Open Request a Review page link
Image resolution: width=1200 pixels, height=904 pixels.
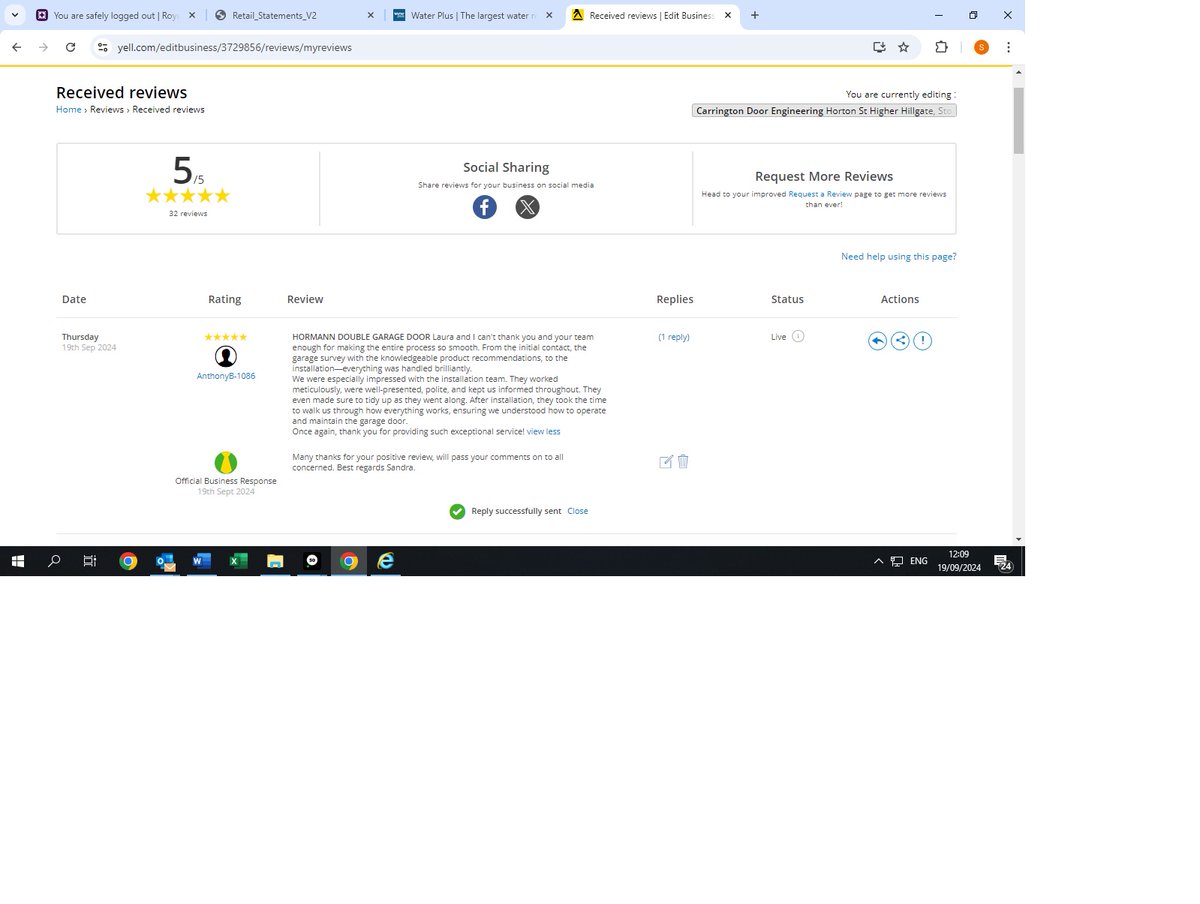pyautogui.click(x=820, y=194)
